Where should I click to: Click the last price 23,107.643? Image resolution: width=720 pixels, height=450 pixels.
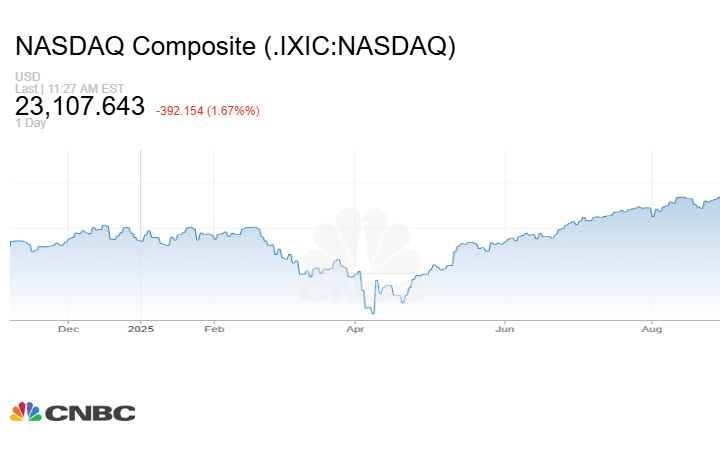tap(80, 107)
